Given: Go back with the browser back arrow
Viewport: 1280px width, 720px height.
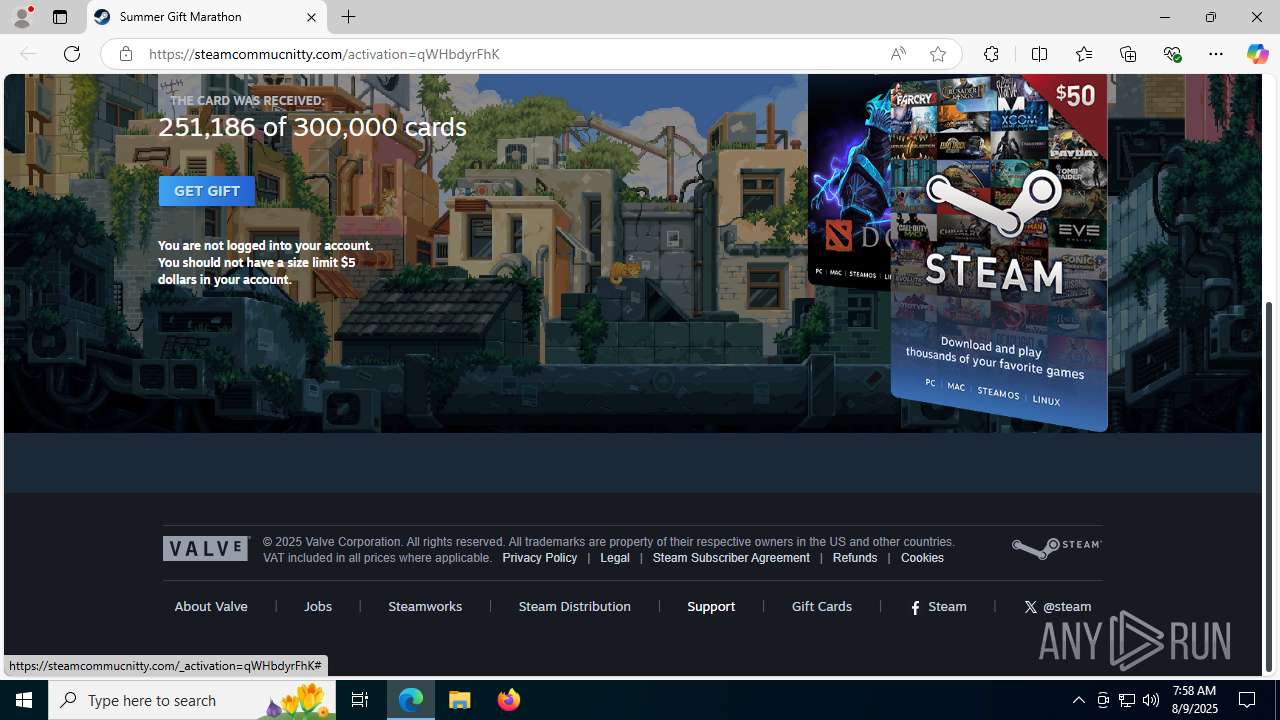Looking at the screenshot, I should tap(28, 54).
